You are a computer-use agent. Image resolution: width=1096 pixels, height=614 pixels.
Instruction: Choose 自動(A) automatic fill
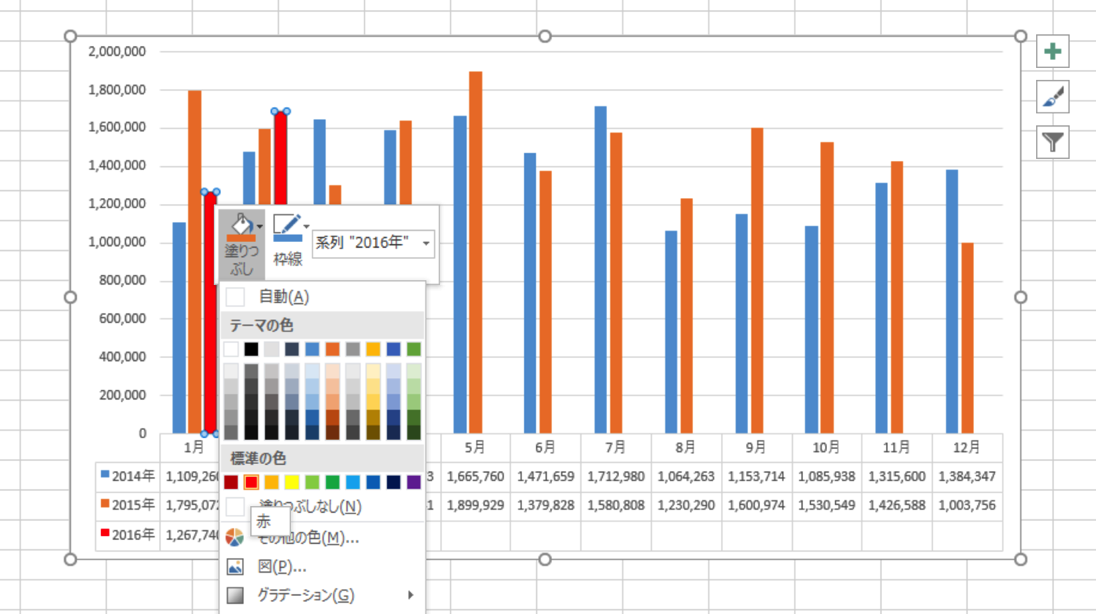(x=322, y=297)
